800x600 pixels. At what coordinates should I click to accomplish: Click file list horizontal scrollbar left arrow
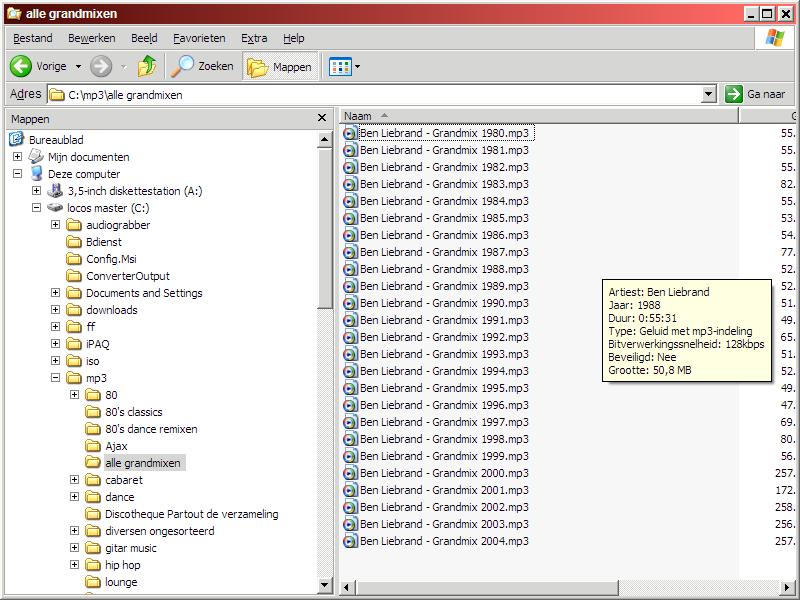point(347,587)
